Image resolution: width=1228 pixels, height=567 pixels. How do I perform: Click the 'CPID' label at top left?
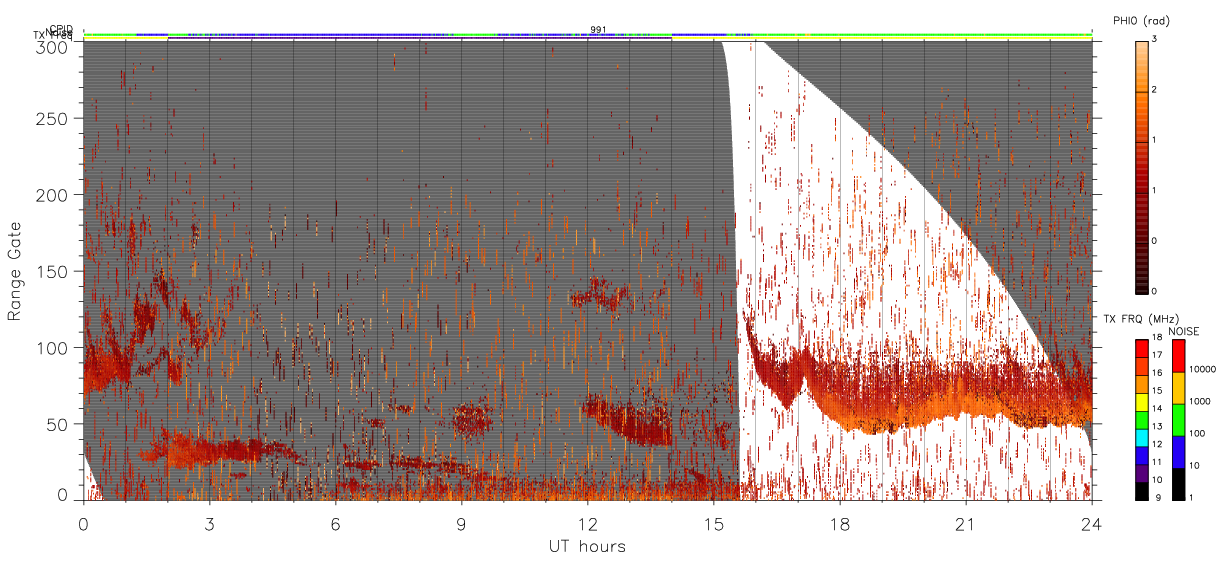pos(60,29)
